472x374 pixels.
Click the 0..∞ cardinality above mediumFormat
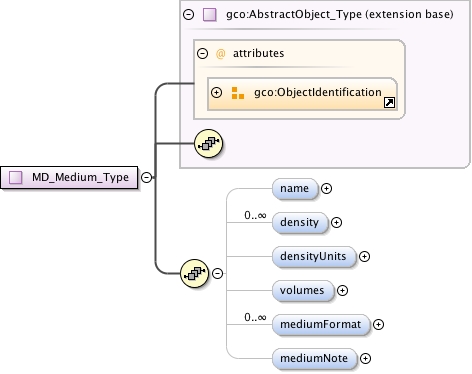pyautogui.click(x=255, y=317)
